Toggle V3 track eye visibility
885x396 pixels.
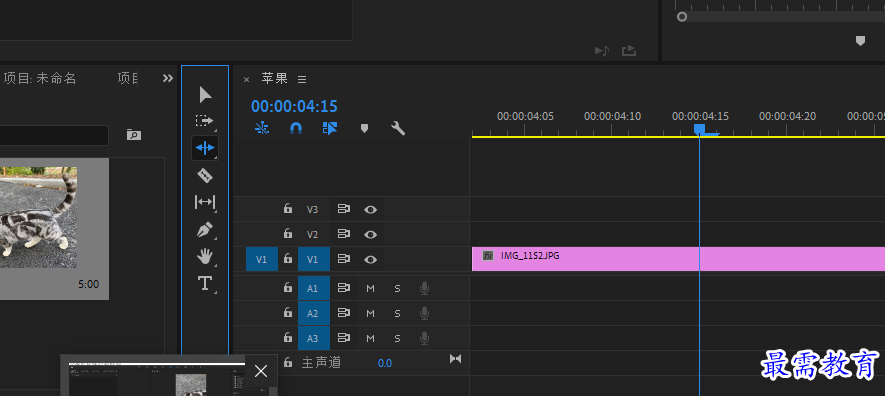pos(370,209)
